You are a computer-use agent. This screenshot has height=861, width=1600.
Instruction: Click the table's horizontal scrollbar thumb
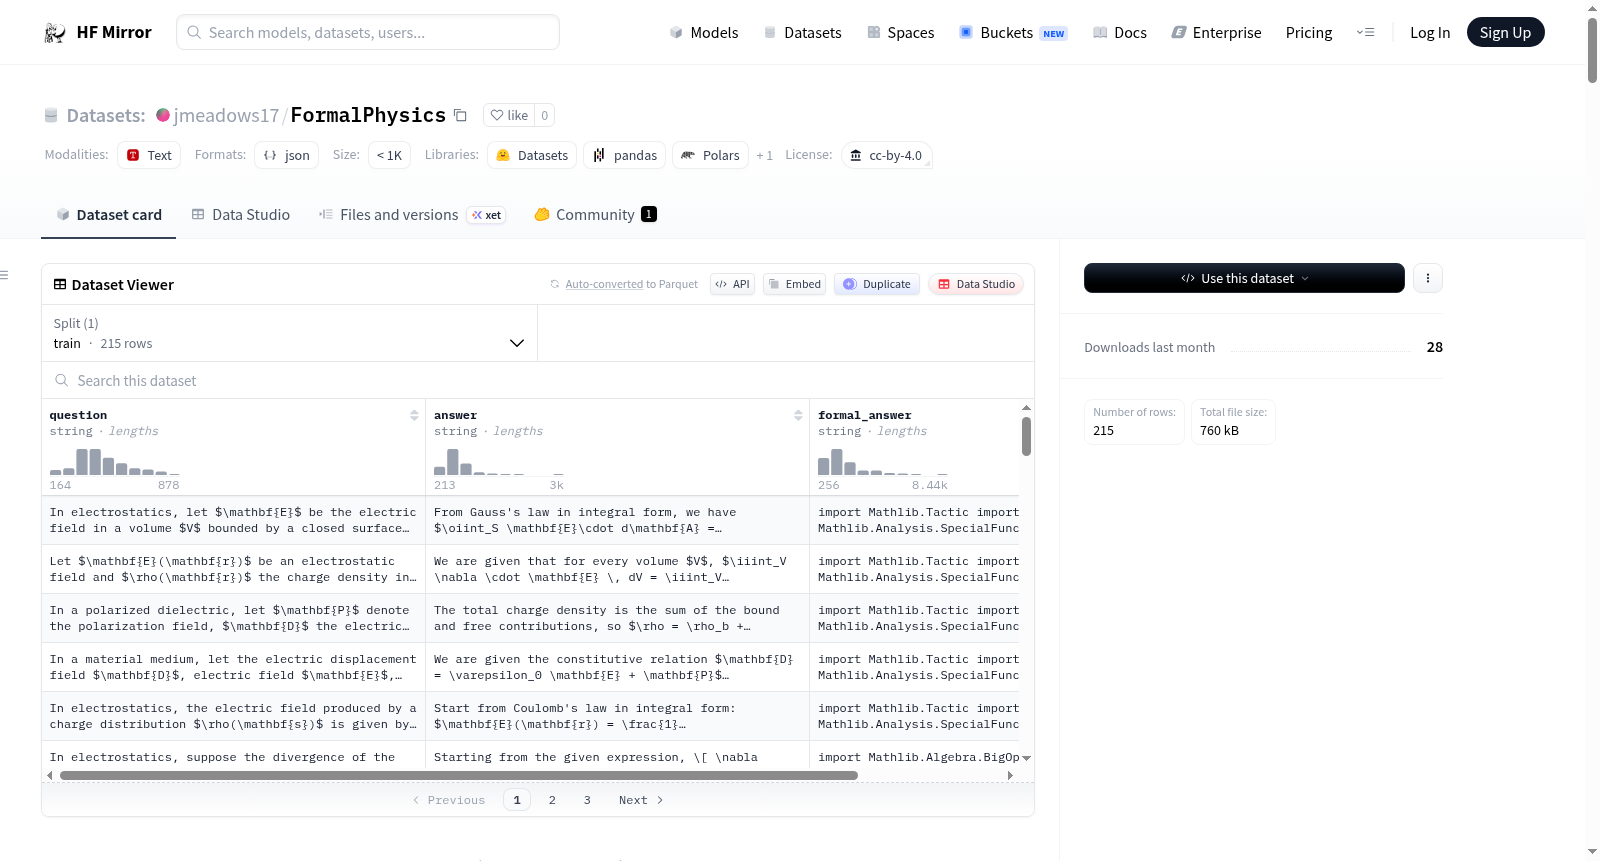pos(459,775)
